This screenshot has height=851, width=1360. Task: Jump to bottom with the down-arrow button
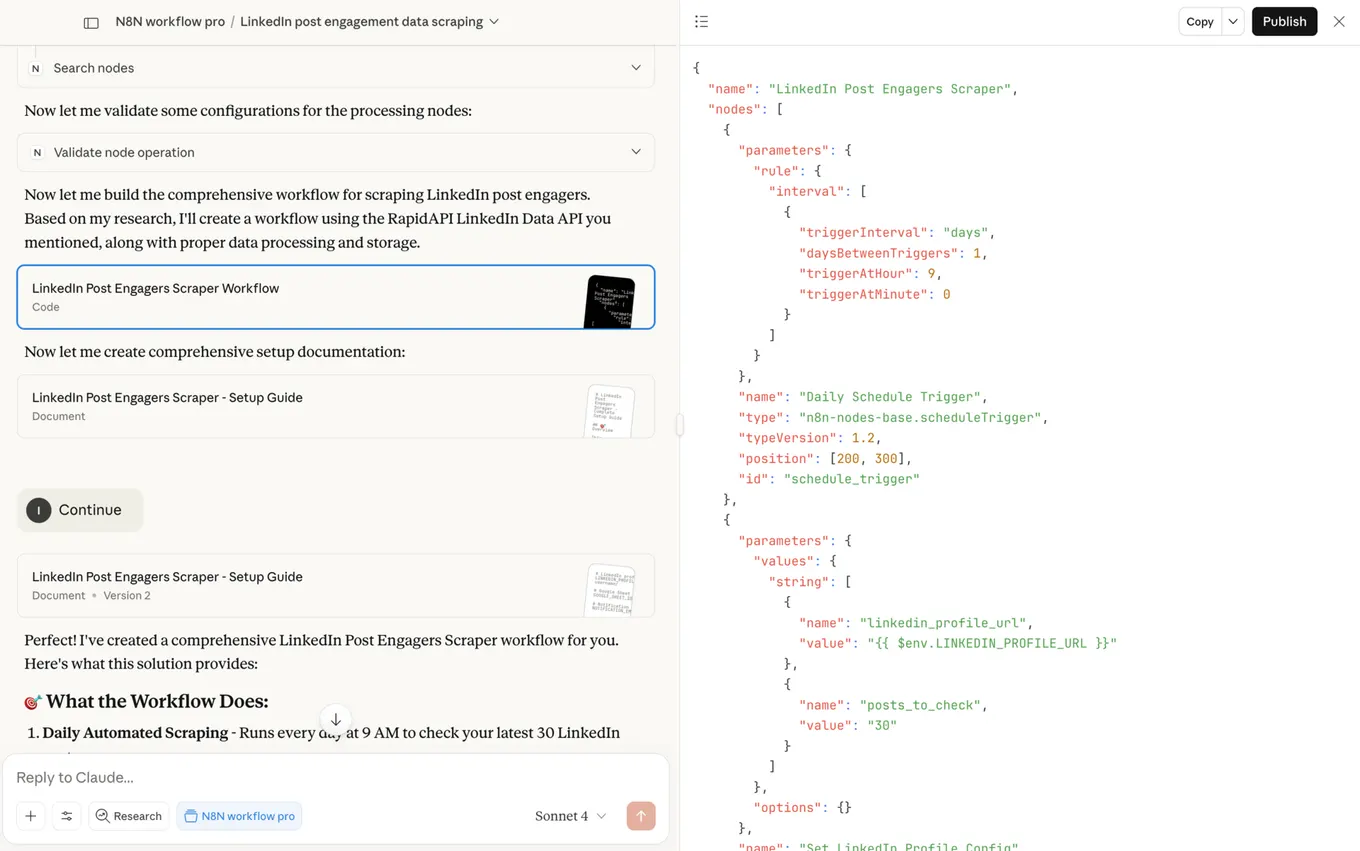336,719
